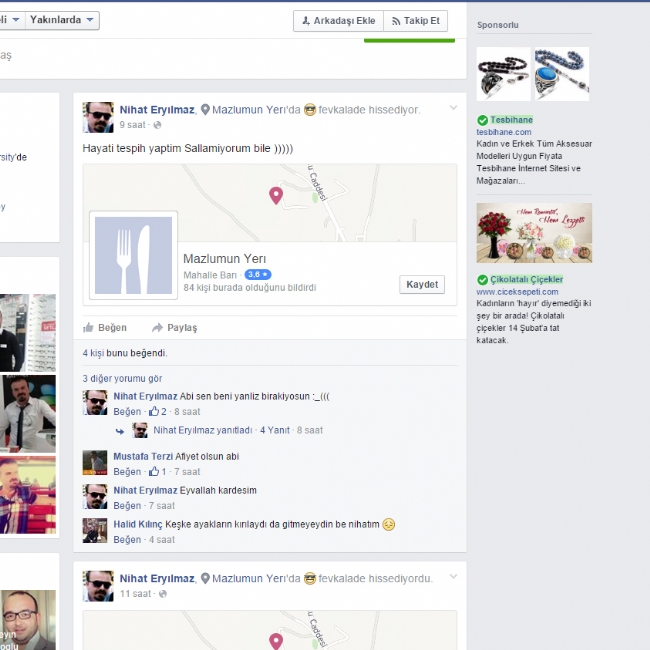
Task: Open Nihat Eryılmaz name in 11 saat post
Action: 157,578
